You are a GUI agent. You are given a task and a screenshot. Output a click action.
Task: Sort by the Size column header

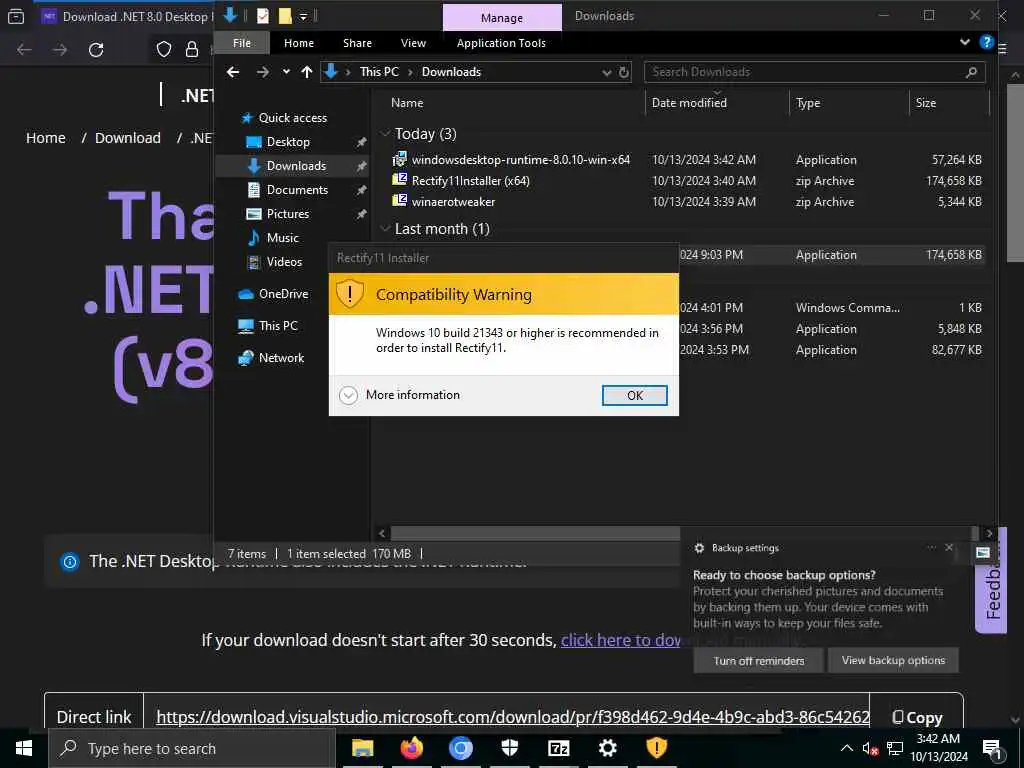pyautogui.click(x=925, y=103)
